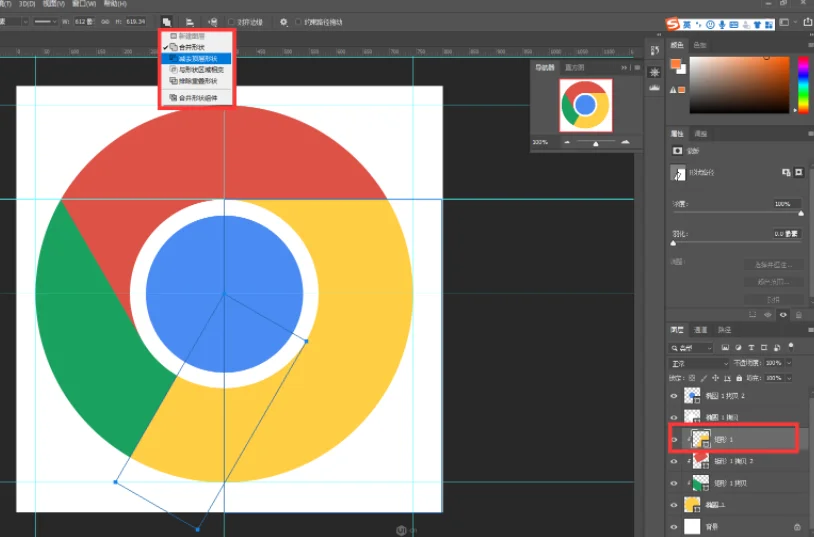This screenshot has width=814, height=537.
Task: Open the Path Arrangement icon
Action: pos(213,22)
